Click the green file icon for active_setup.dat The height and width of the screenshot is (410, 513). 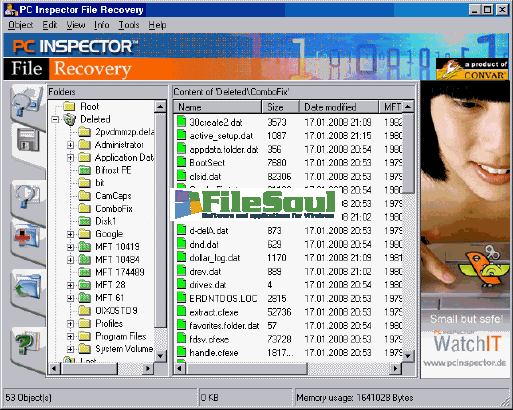point(181,135)
